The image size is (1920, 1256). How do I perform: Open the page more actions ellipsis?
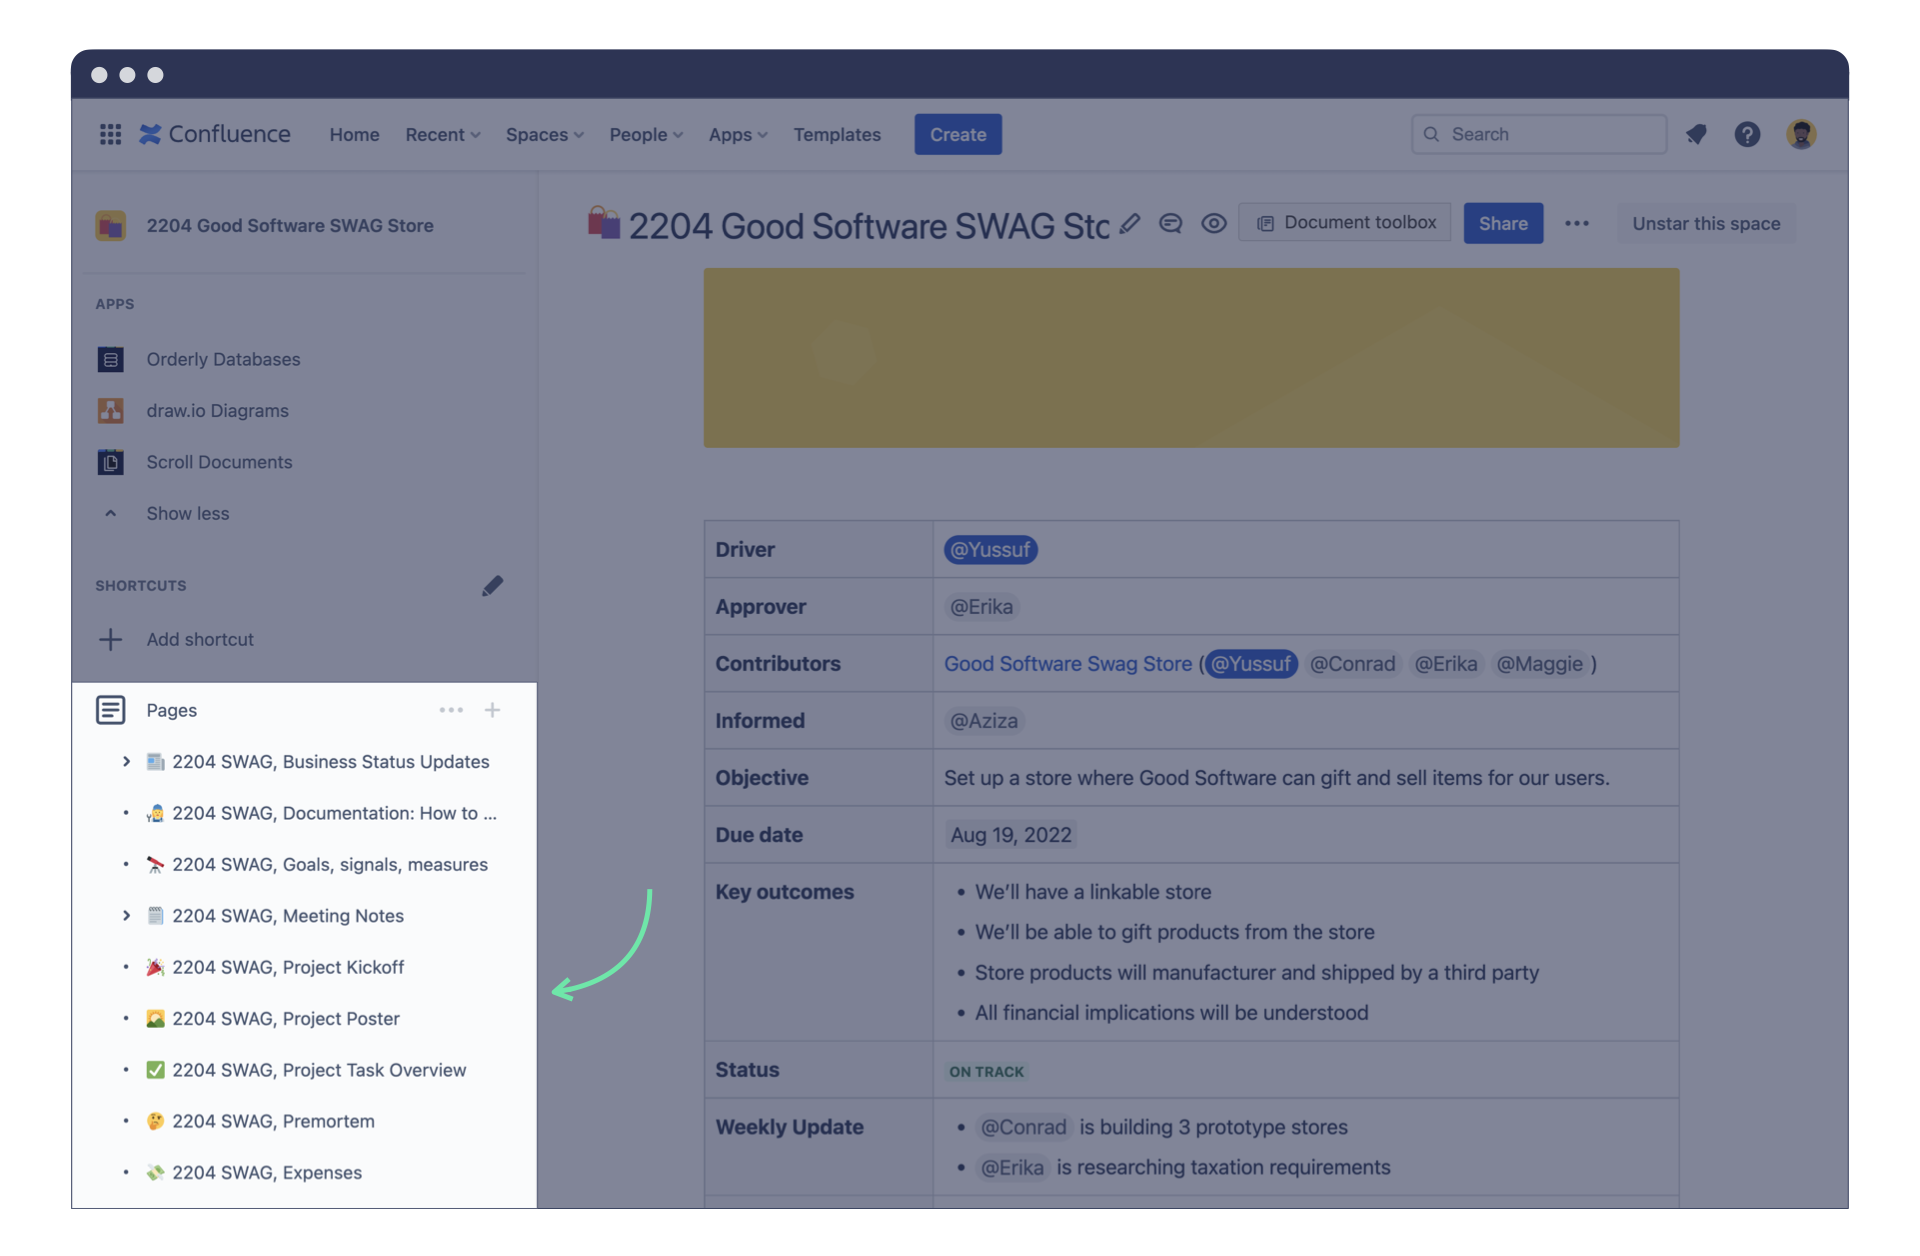pos(1577,224)
